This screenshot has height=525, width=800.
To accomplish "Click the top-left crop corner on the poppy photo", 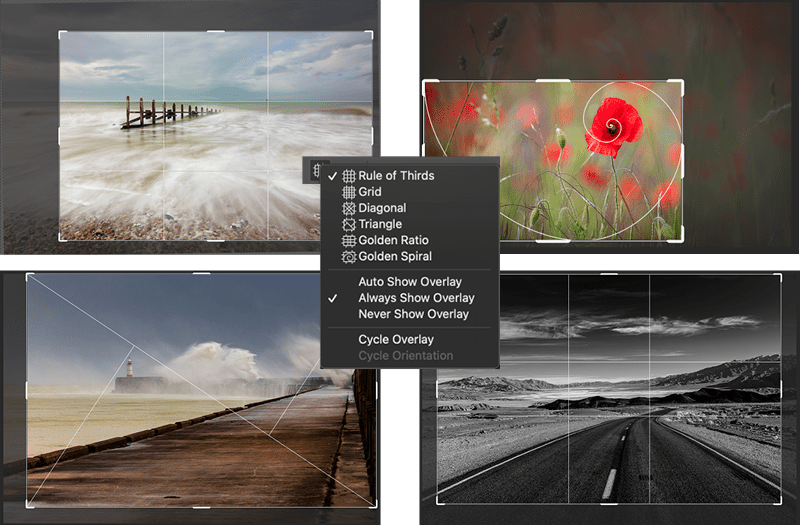I will point(428,84).
